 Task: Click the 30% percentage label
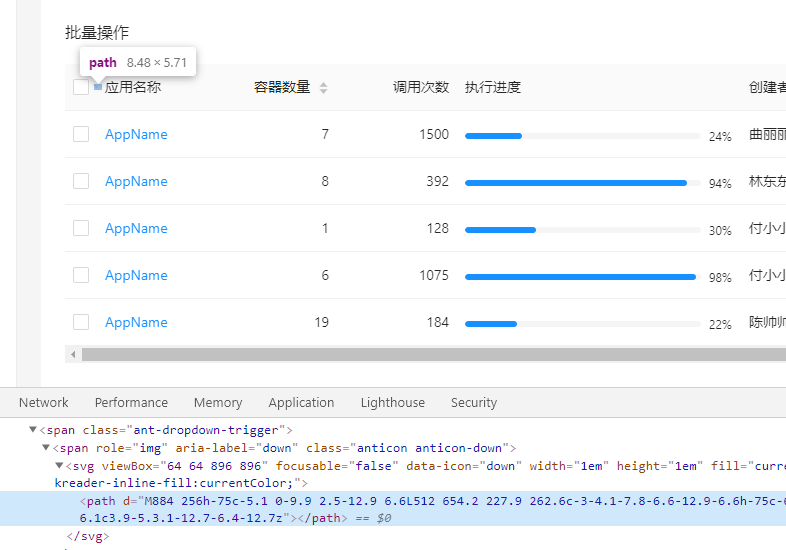coord(720,231)
